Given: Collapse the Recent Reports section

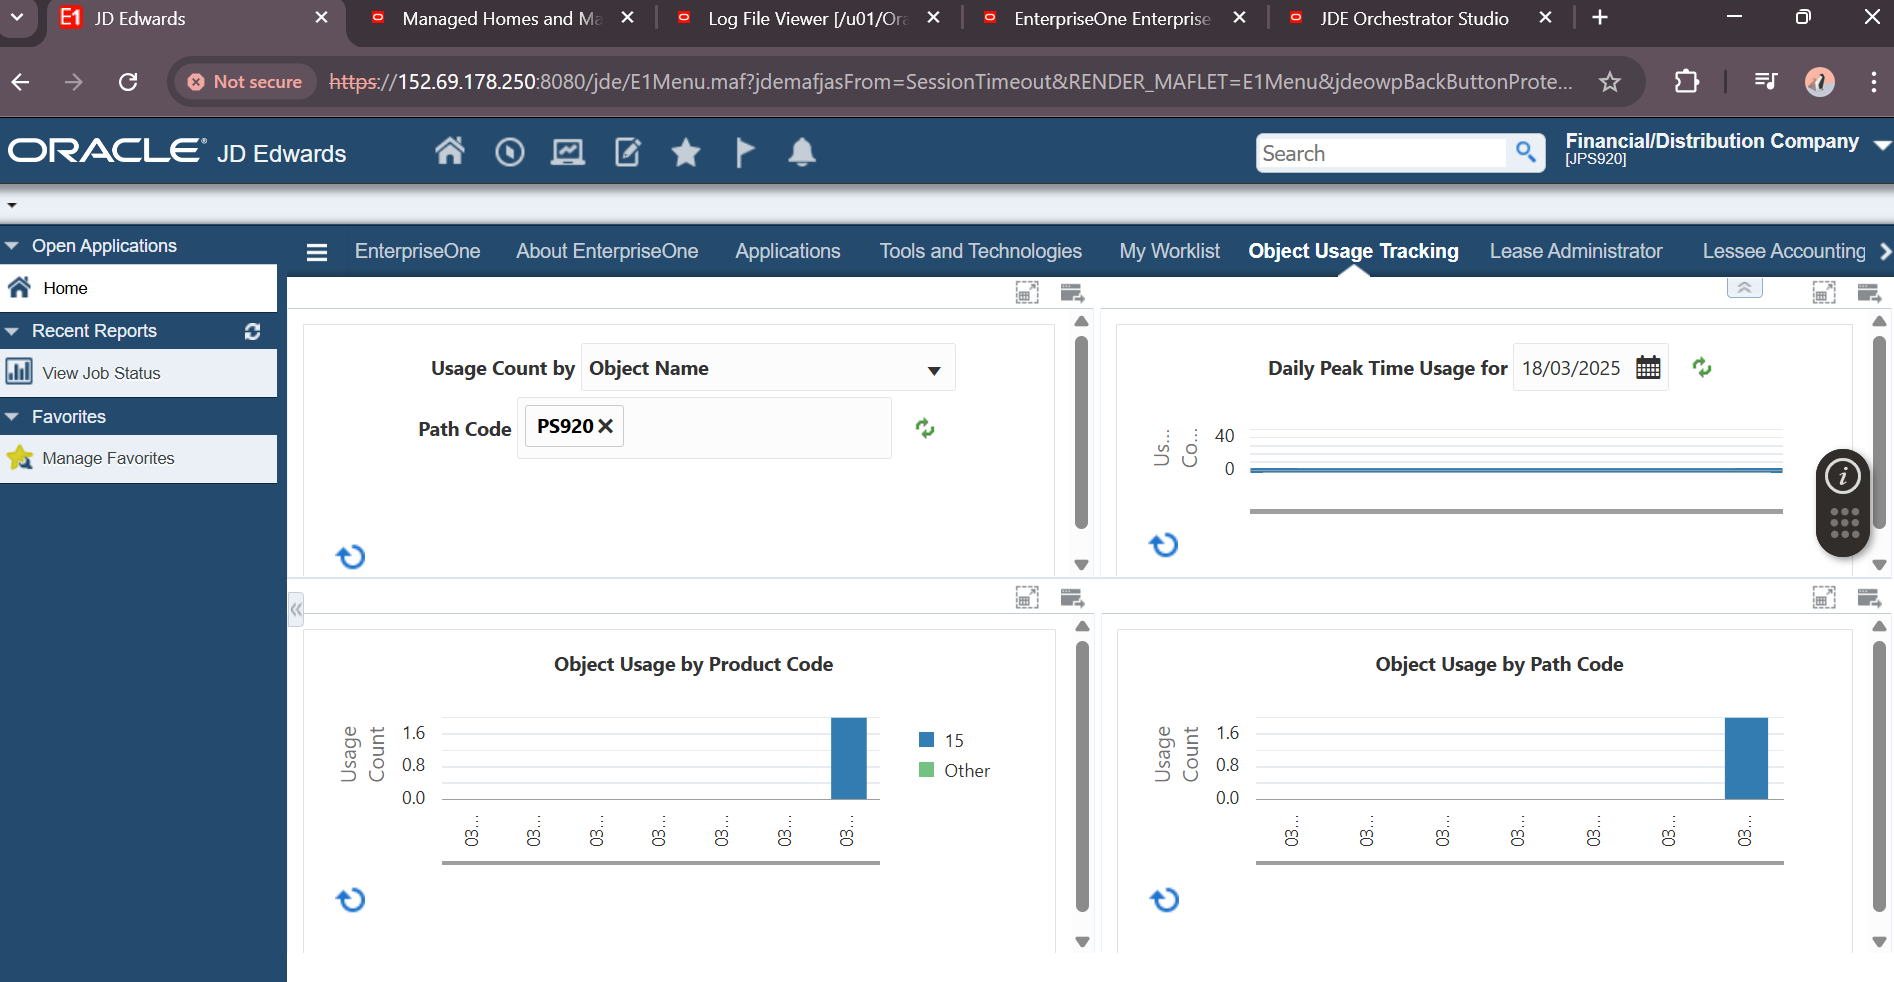Looking at the screenshot, I should point(12,331).
